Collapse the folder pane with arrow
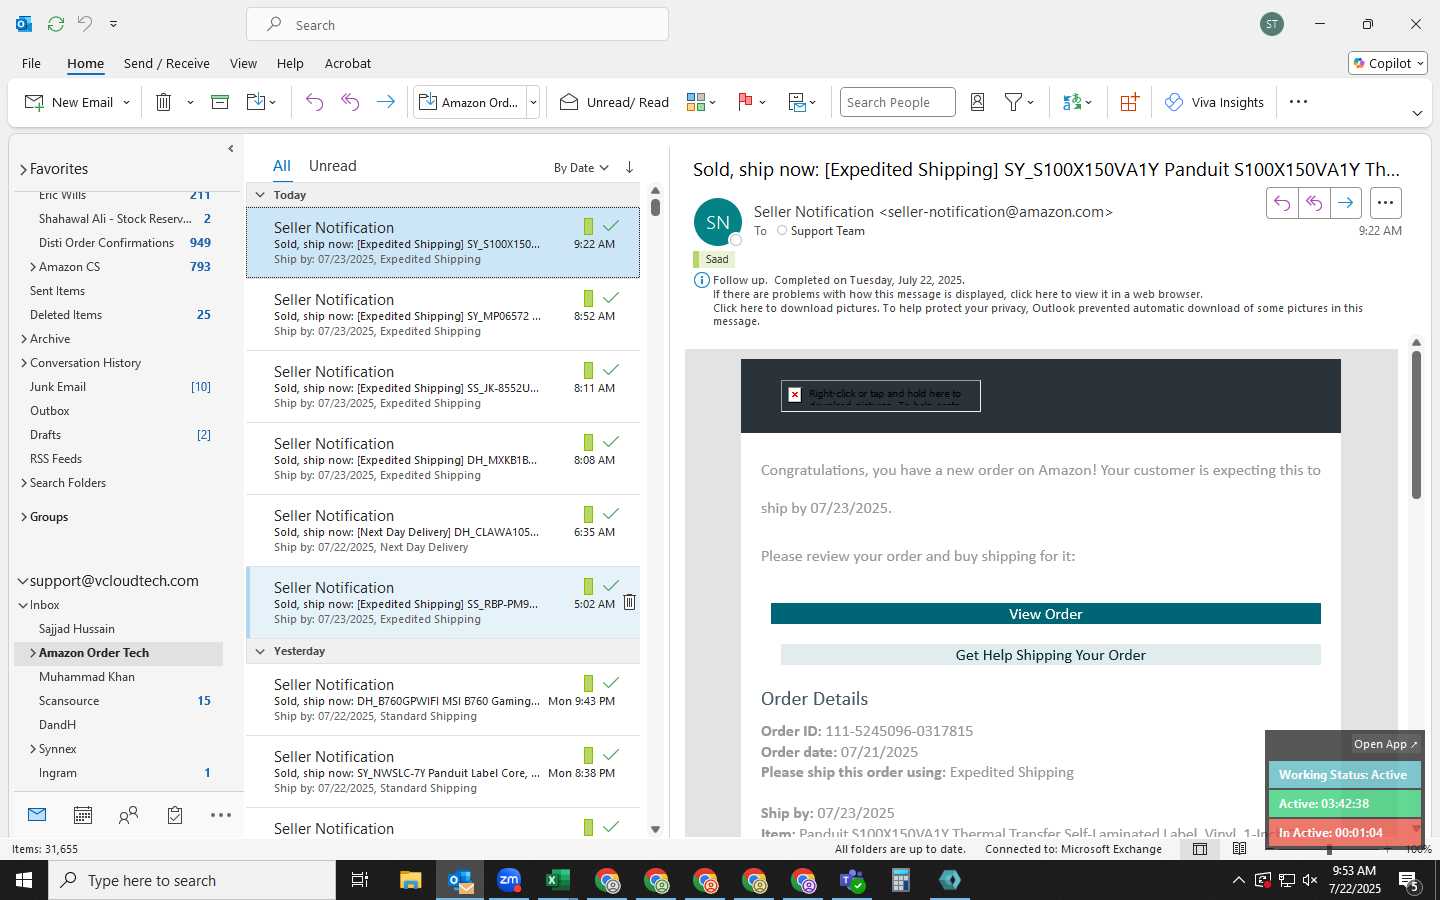This screenshot has width=1440, height=900. coord(231,149)
